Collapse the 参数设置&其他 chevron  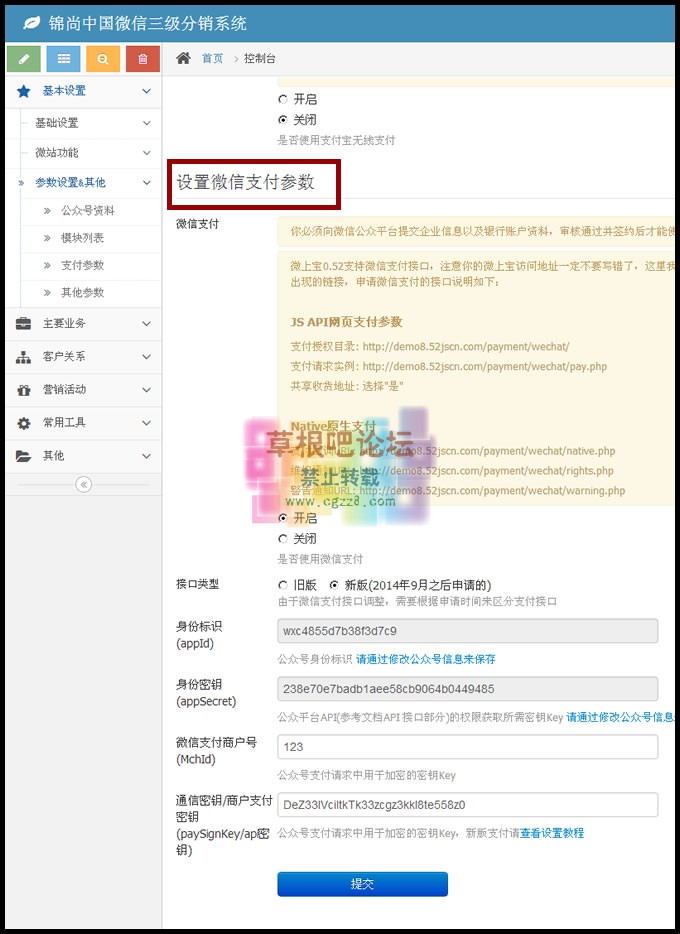(x=146, y=182)
